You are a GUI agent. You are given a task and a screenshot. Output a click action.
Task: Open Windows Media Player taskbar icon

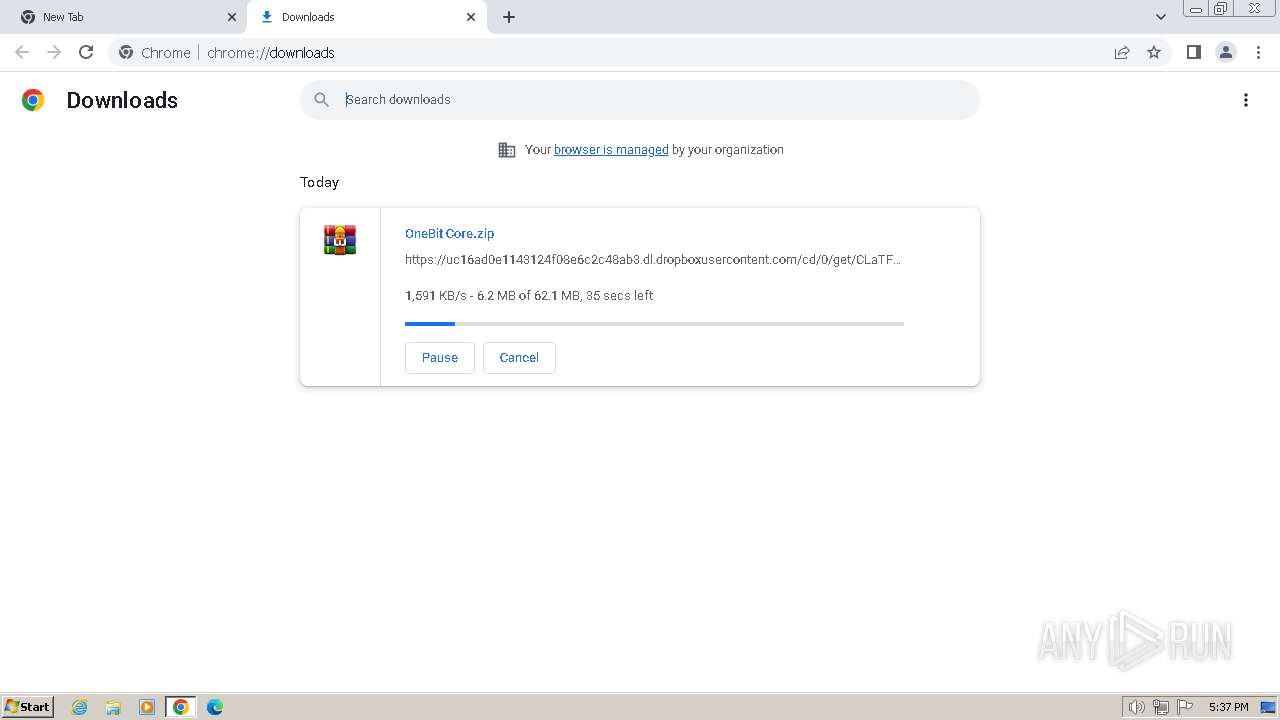[147, 707]
